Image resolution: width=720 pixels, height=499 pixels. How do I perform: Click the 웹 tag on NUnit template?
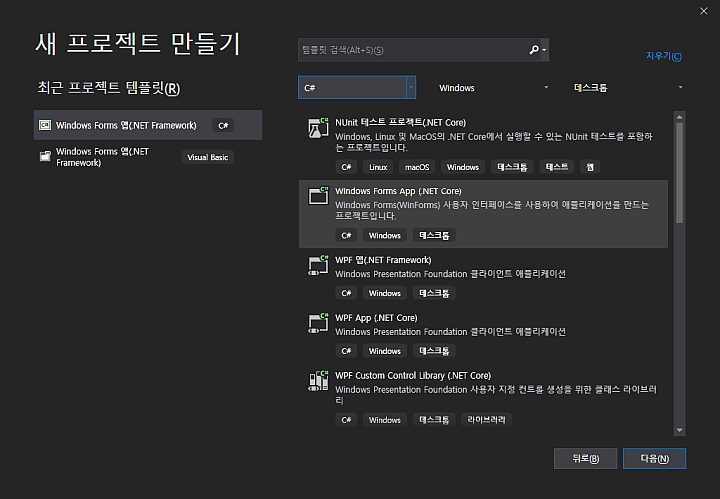tap(590, 167)
